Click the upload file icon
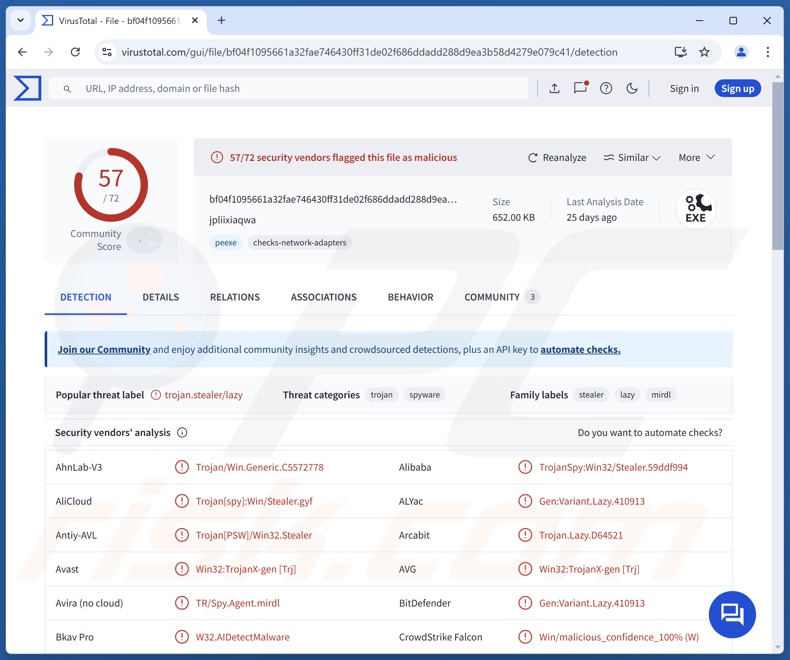The width and height of the screenshot is (790, 660). coord(554,88)
